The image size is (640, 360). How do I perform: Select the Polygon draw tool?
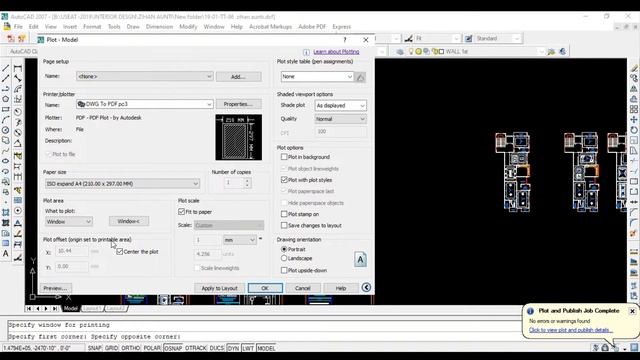click(6, 99)
